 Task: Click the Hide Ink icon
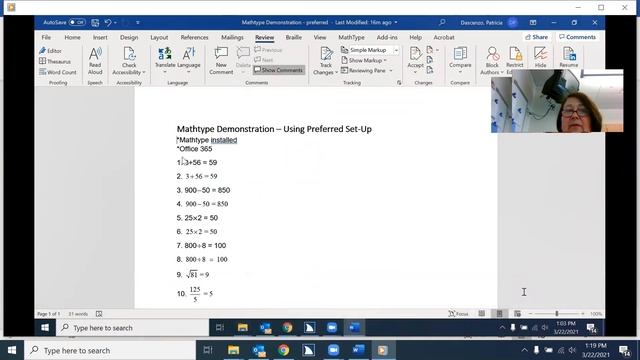point(540,53)
